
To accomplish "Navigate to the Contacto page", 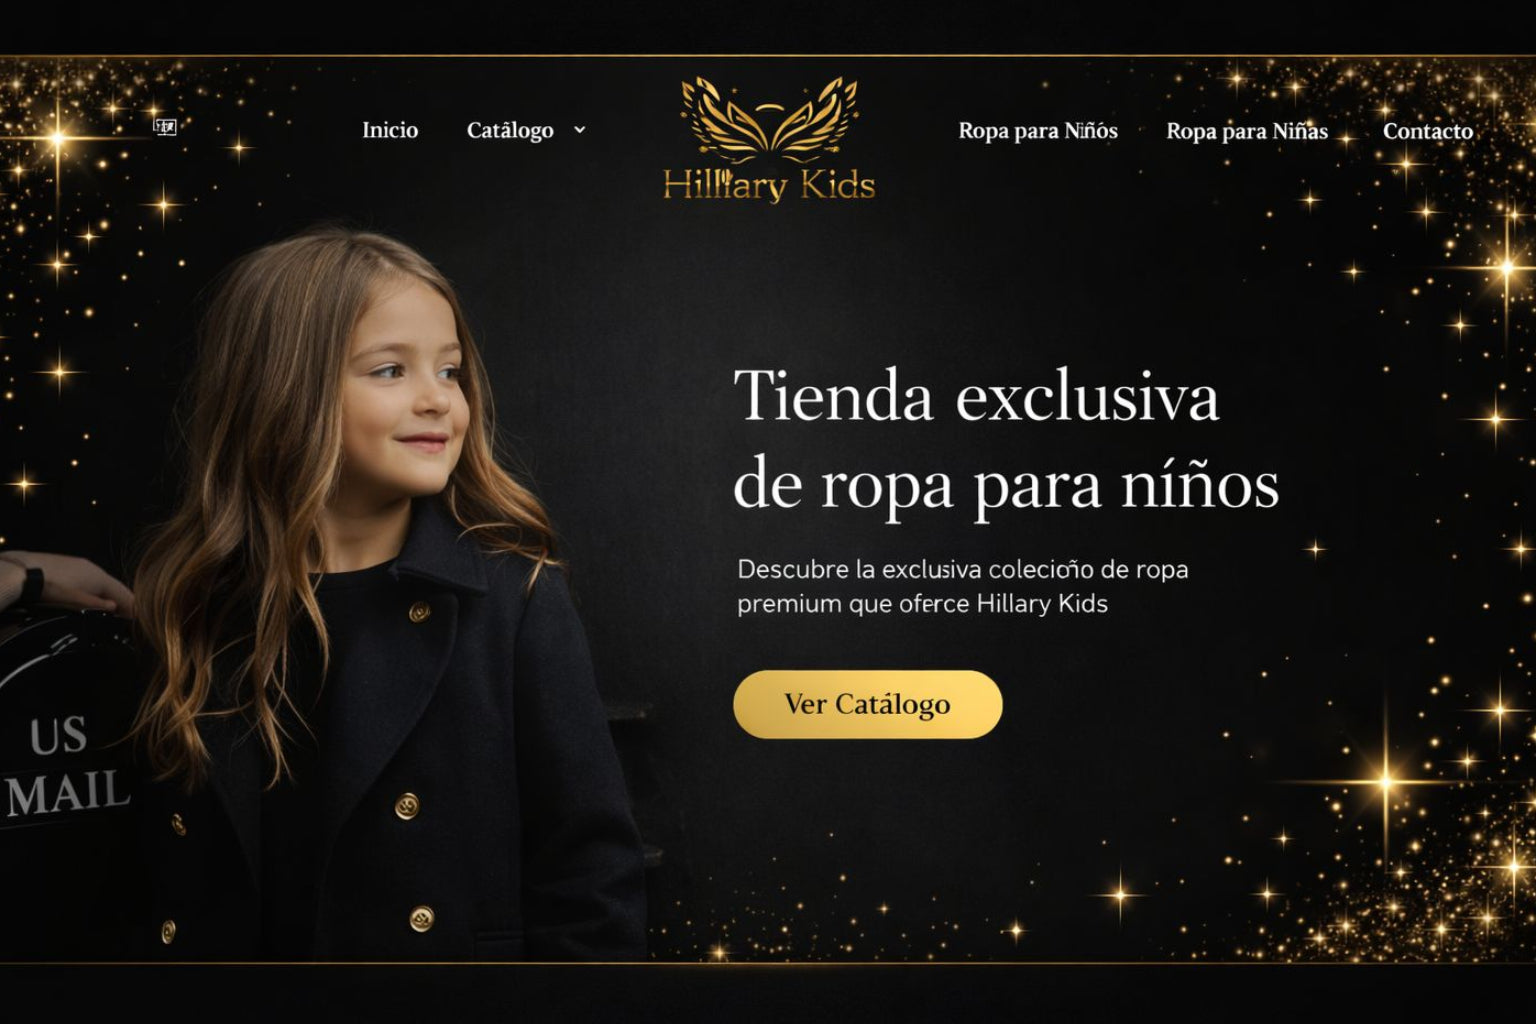I will tap(1428, 131).
